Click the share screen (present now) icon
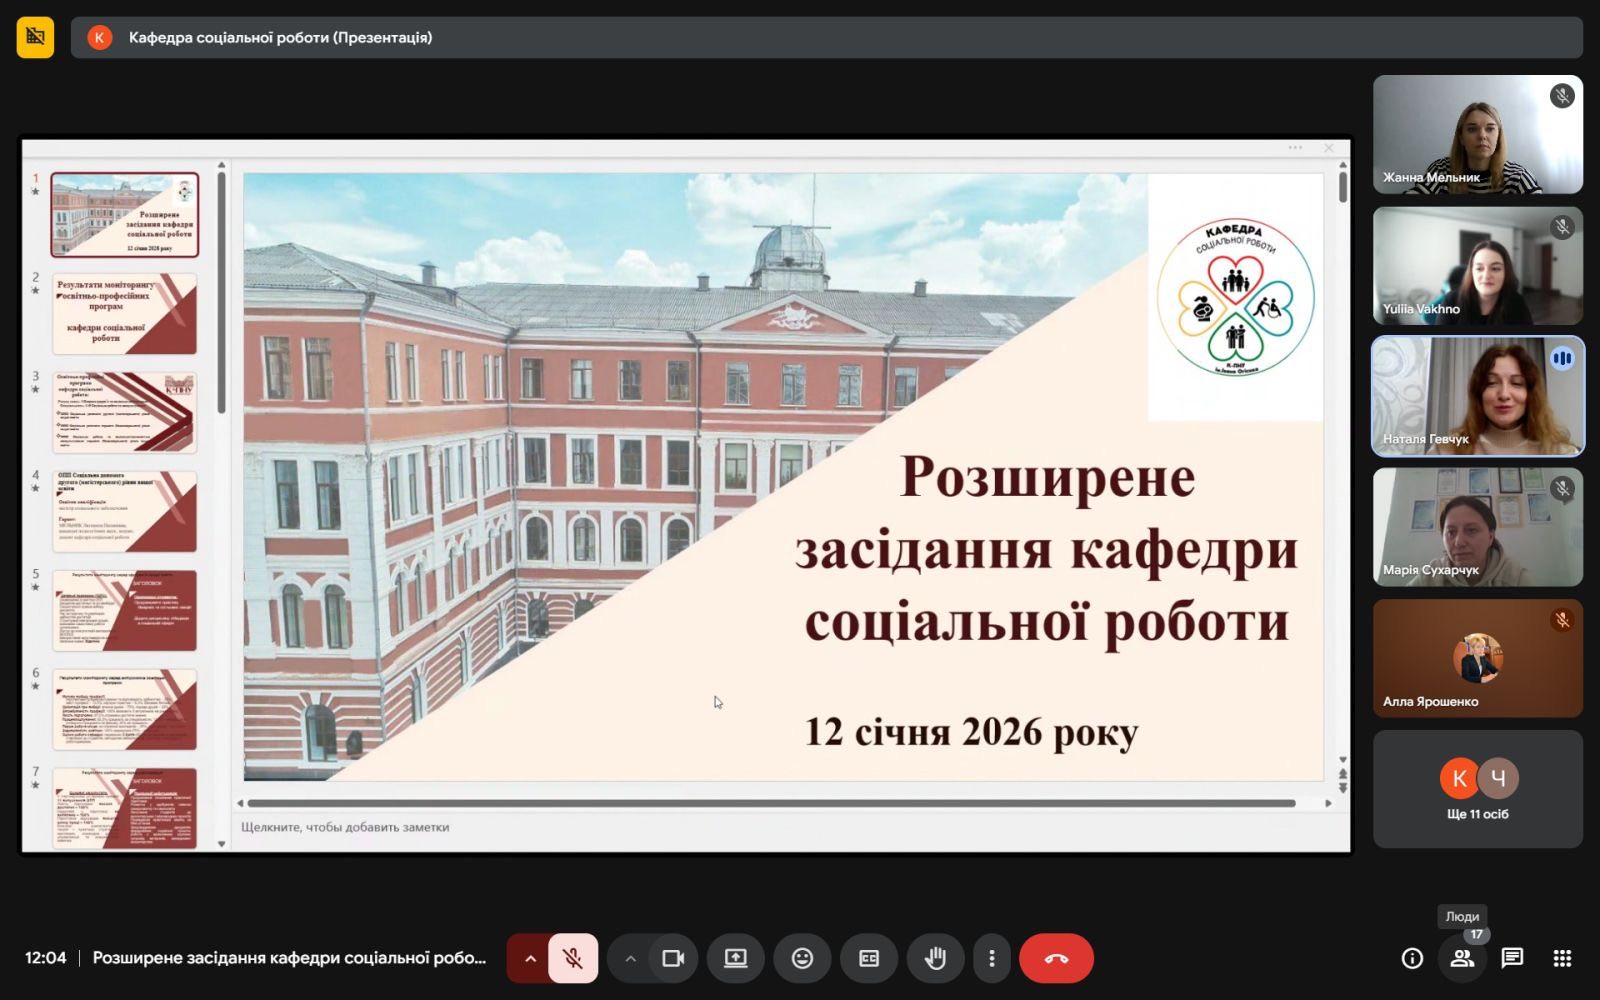This screenshot has height=1000, width=1600. (735, 958)
